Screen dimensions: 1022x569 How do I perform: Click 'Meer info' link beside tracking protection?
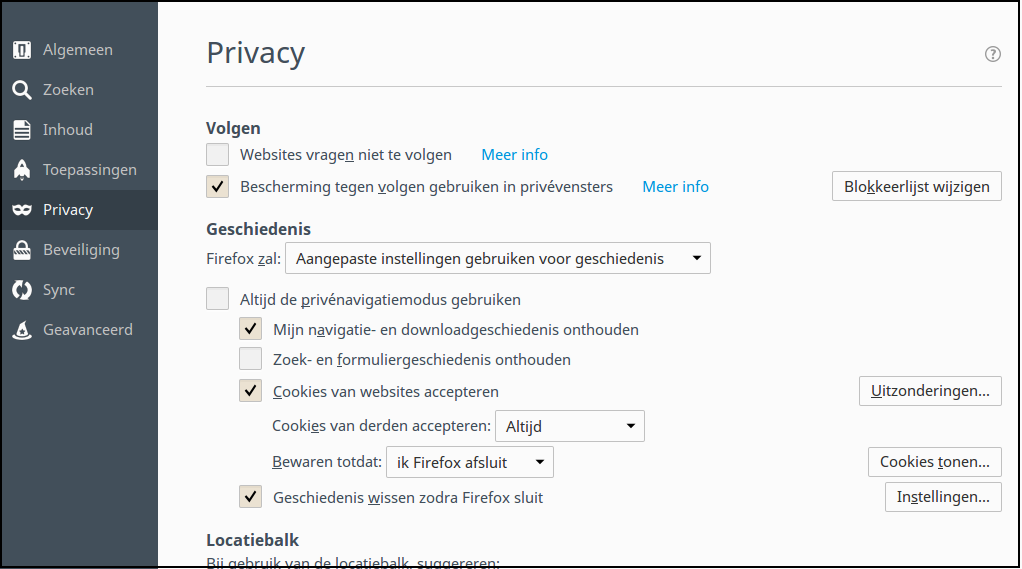click(675, 187)
